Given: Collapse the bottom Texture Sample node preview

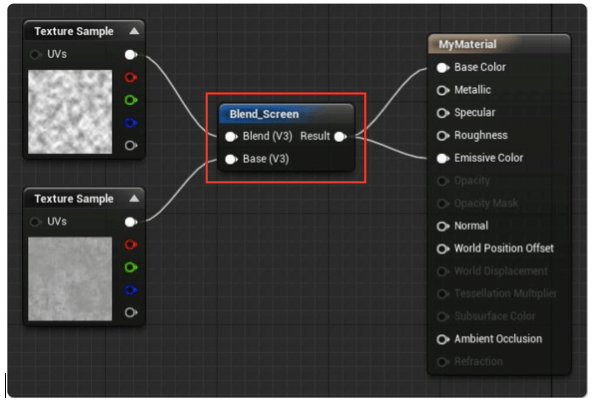Looking at the screenshot, I should (134, 199).
